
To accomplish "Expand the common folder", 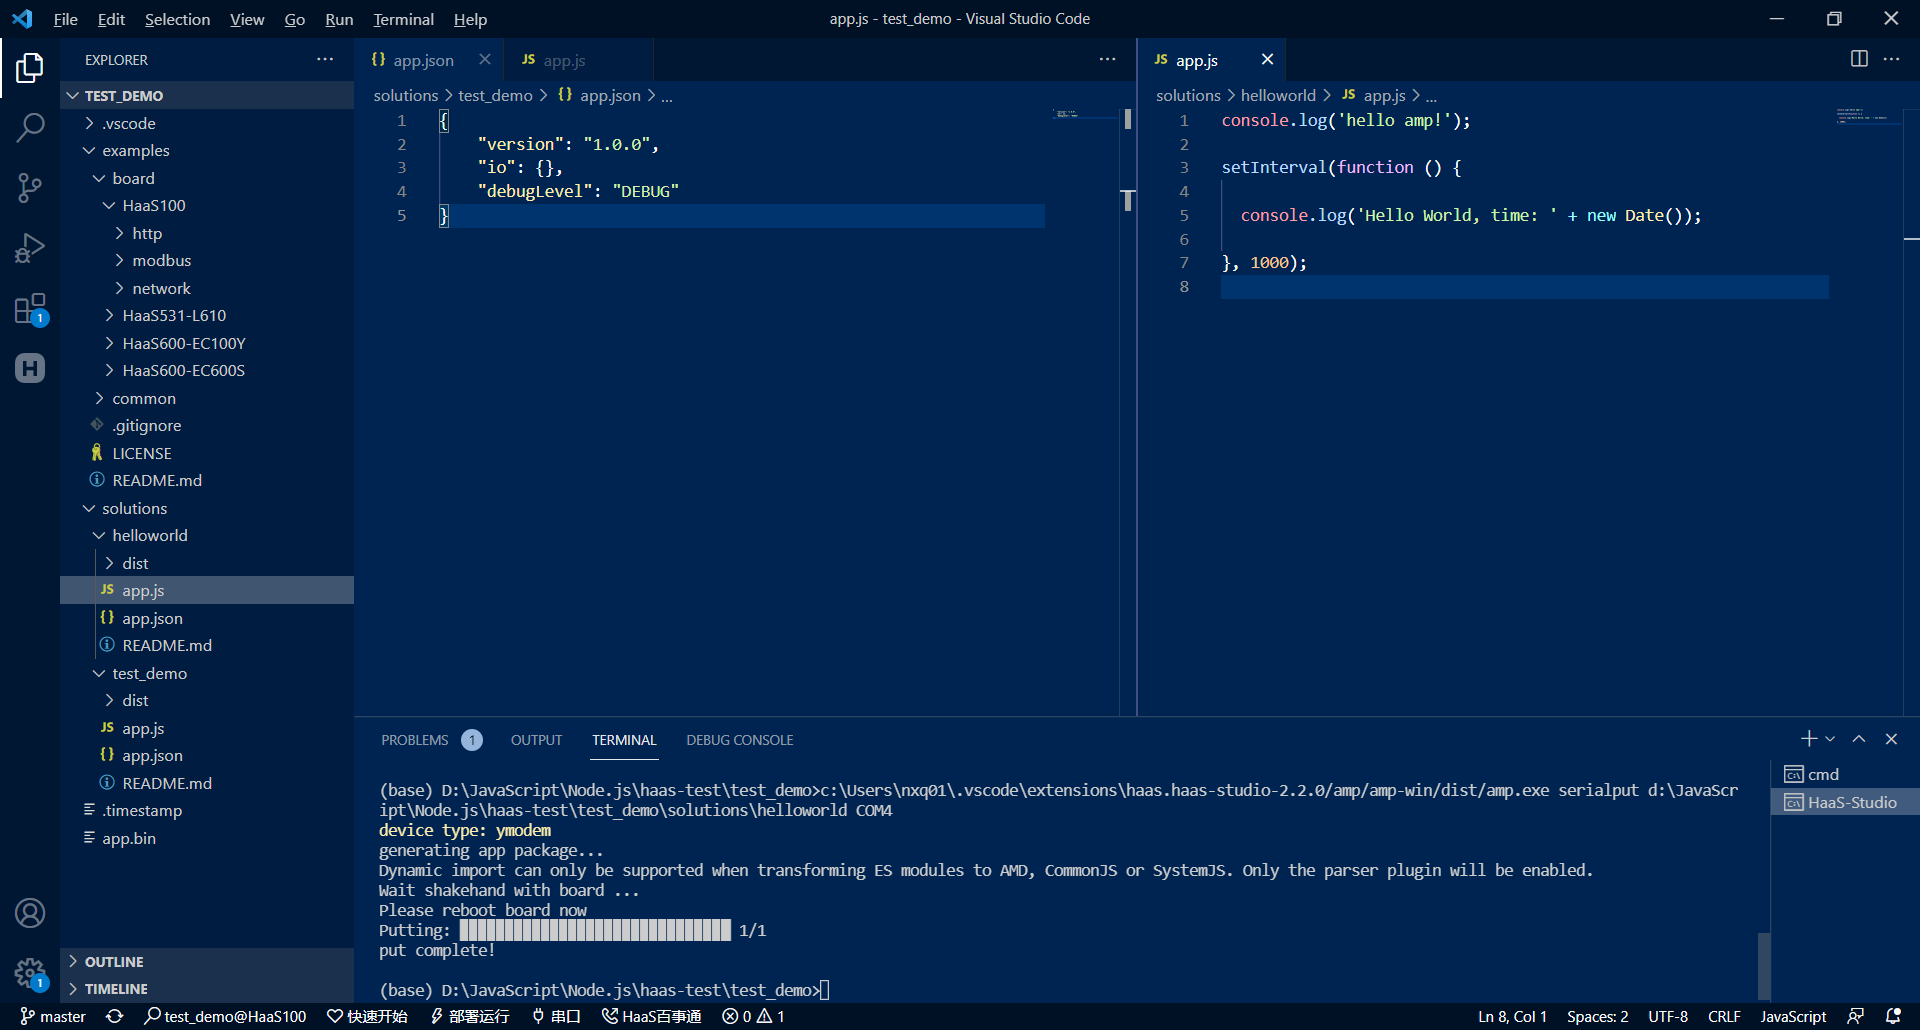I will point(207,398).
